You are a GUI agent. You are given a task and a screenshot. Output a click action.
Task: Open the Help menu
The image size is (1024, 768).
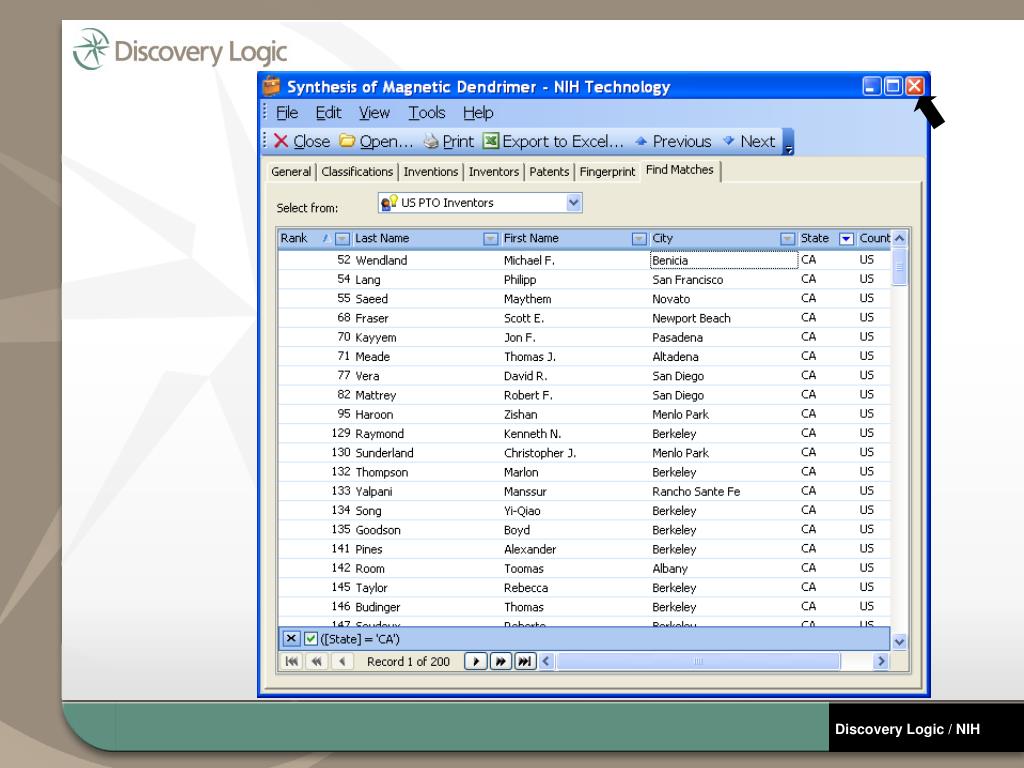click(478, 112)
